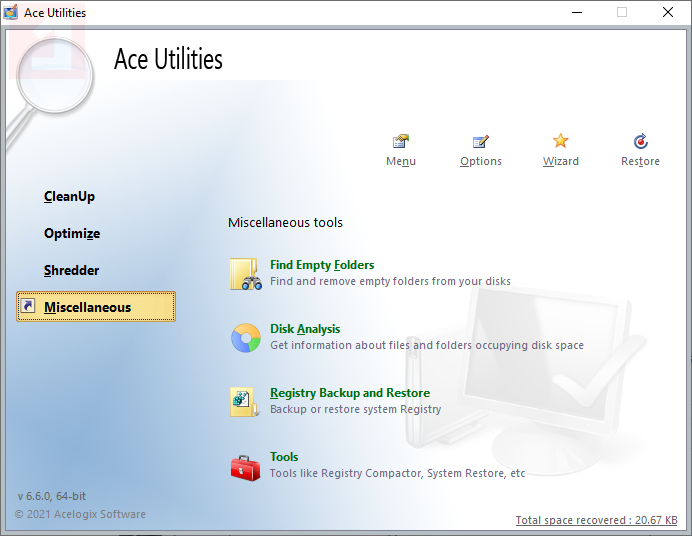Click 'Tools like Registry Compactor' description
The width and height of the screenshot is (692, 536).
[397, 473]
